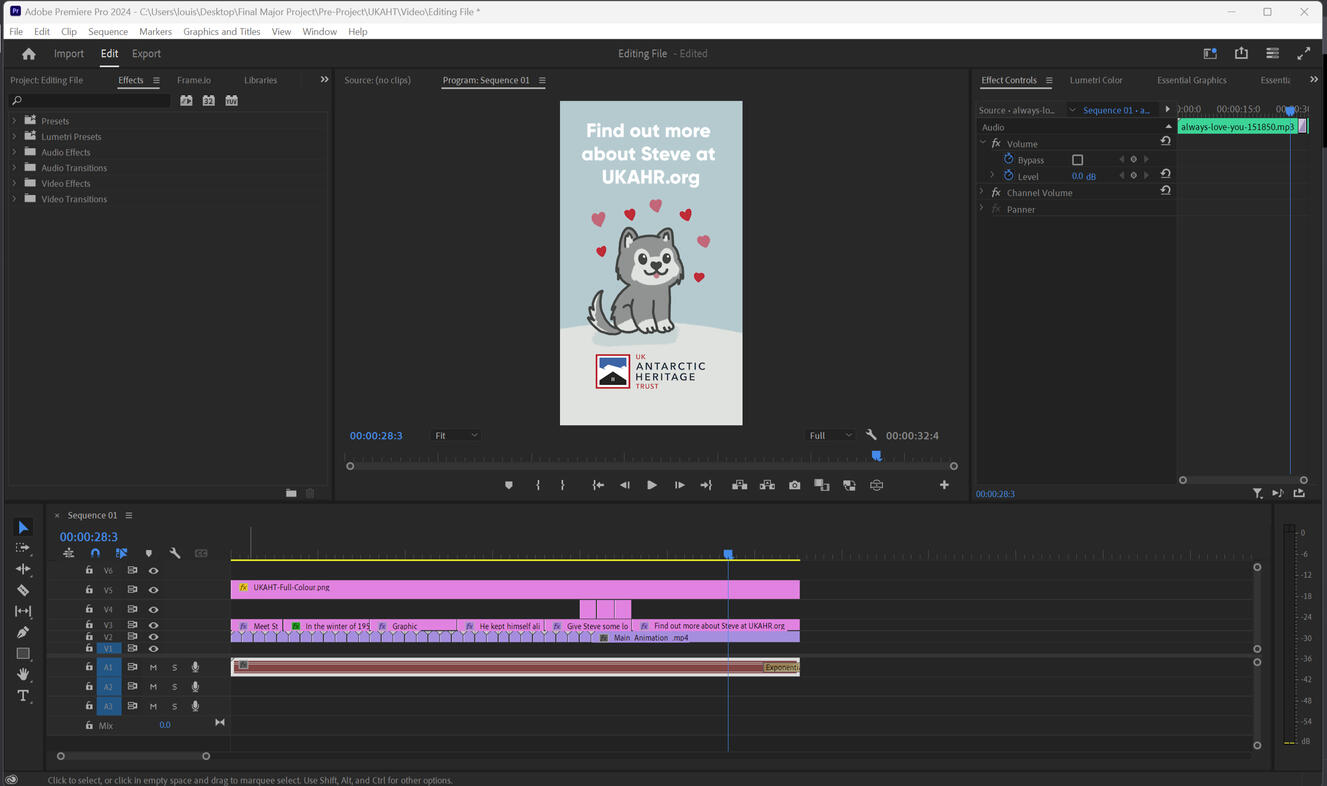Enable the Volume Bypass checkbox

pyautogui.click(x=1077, y=160)
